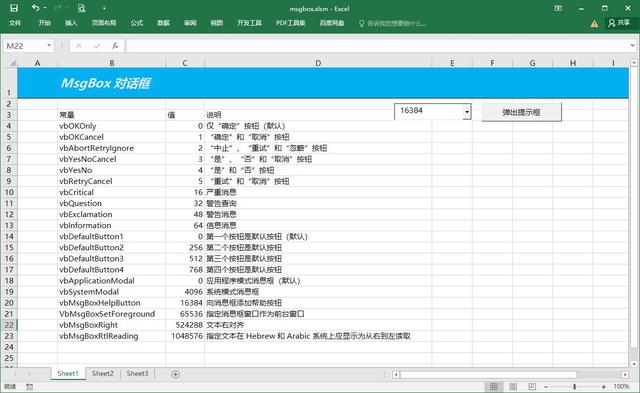640x393 pixels.
Task: Open the 文件 menu tab
Action: click(x=15, y=23)
